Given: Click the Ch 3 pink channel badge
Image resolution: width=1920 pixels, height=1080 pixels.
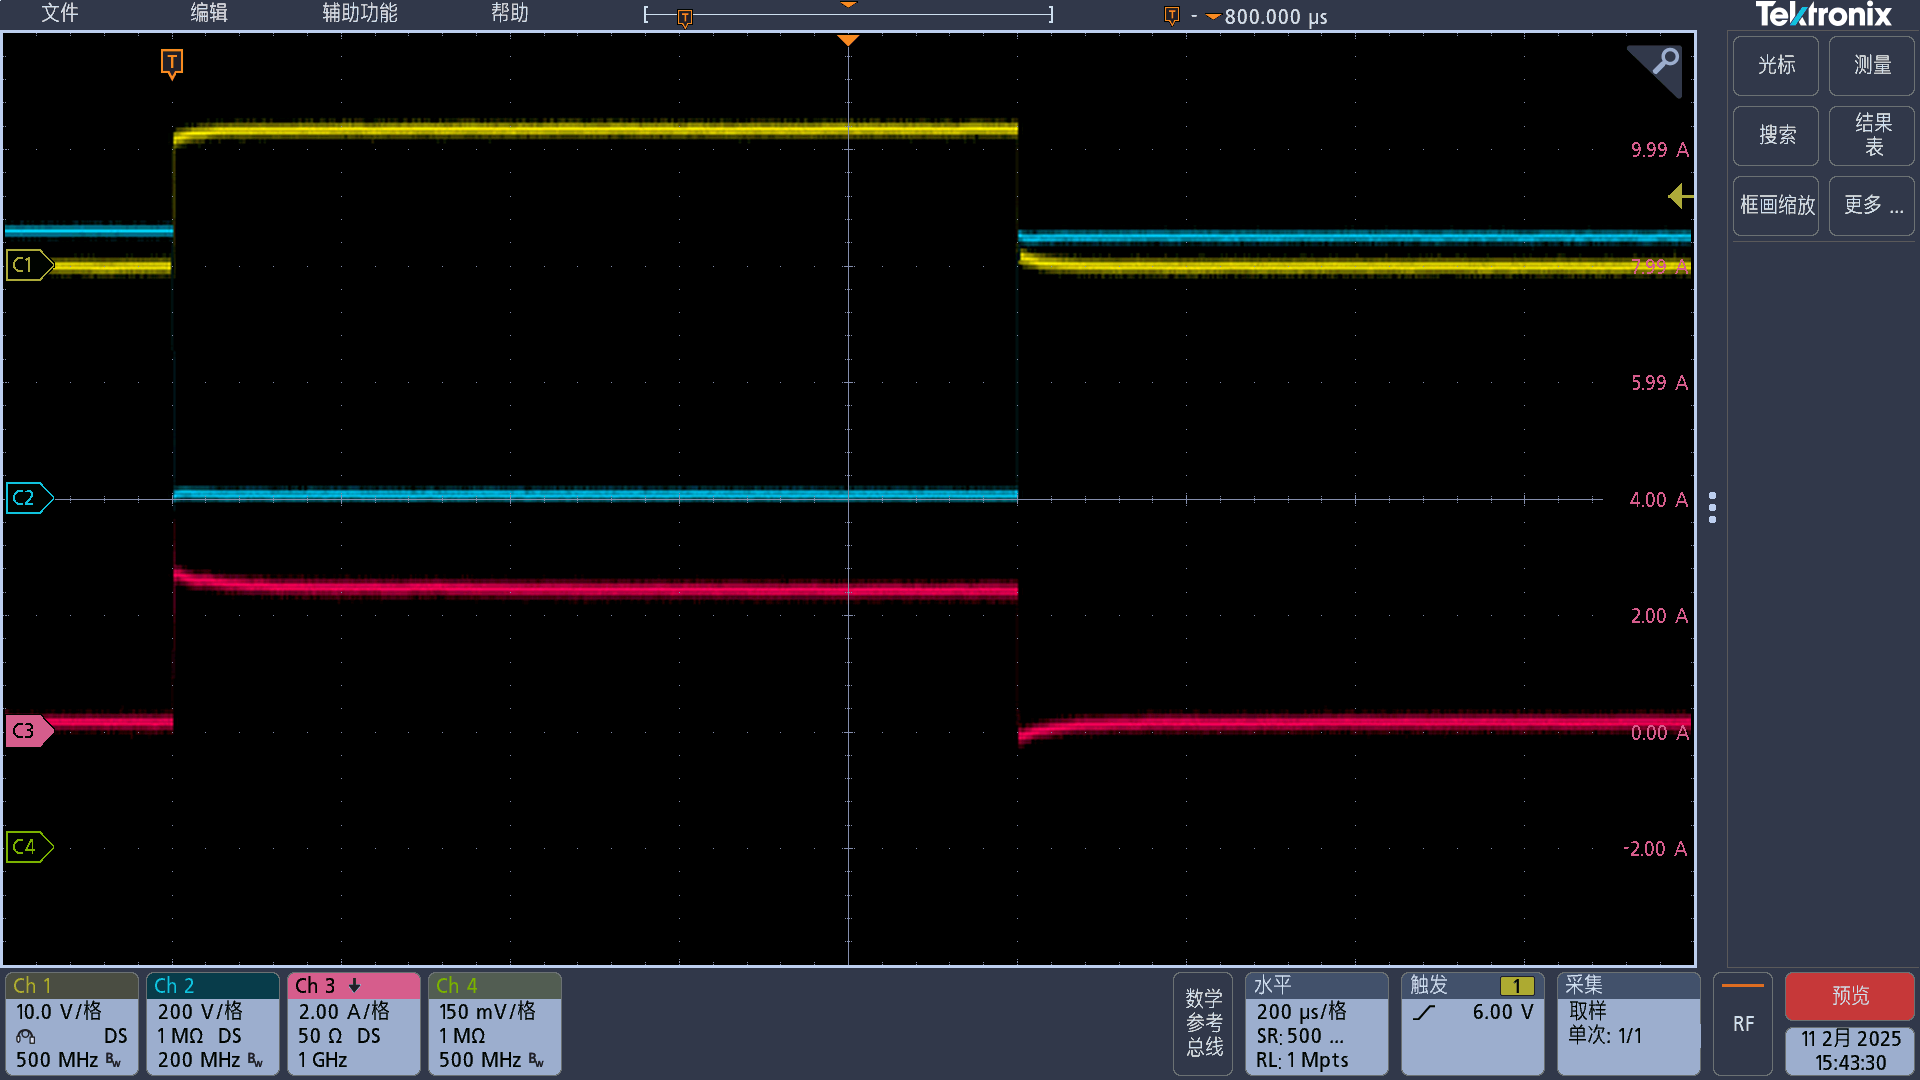Looking at the screenshot, I should [x=353, y=1023].
